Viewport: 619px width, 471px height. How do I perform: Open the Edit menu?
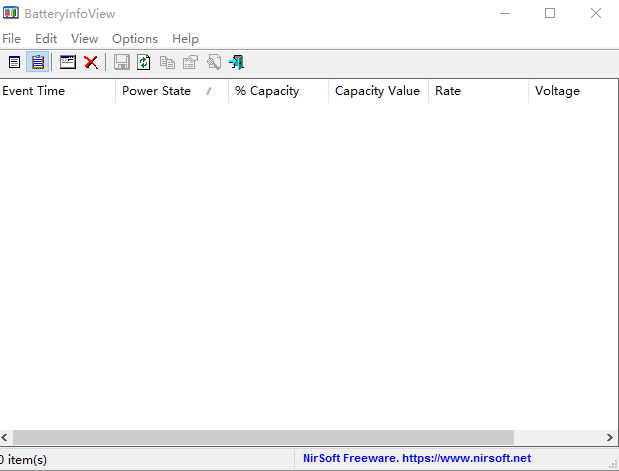click(46, 39)
